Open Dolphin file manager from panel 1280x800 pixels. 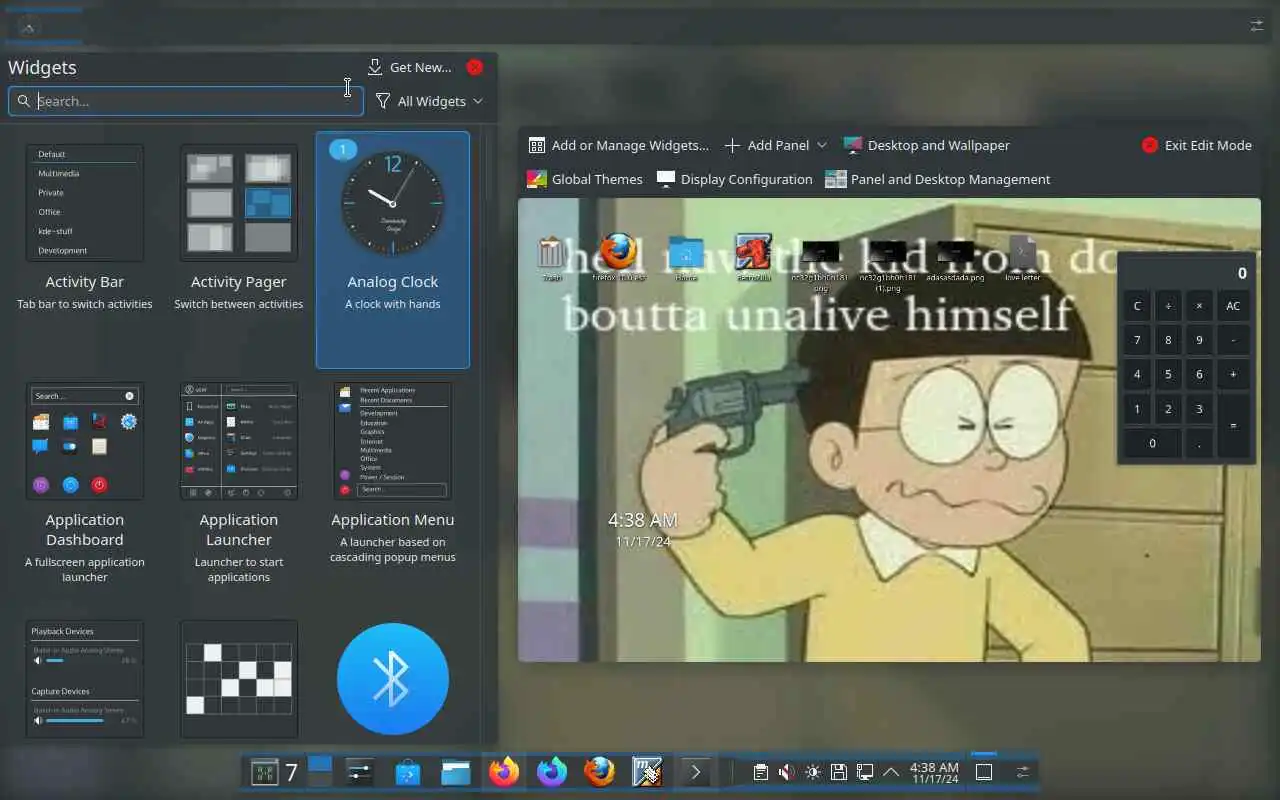456,772
